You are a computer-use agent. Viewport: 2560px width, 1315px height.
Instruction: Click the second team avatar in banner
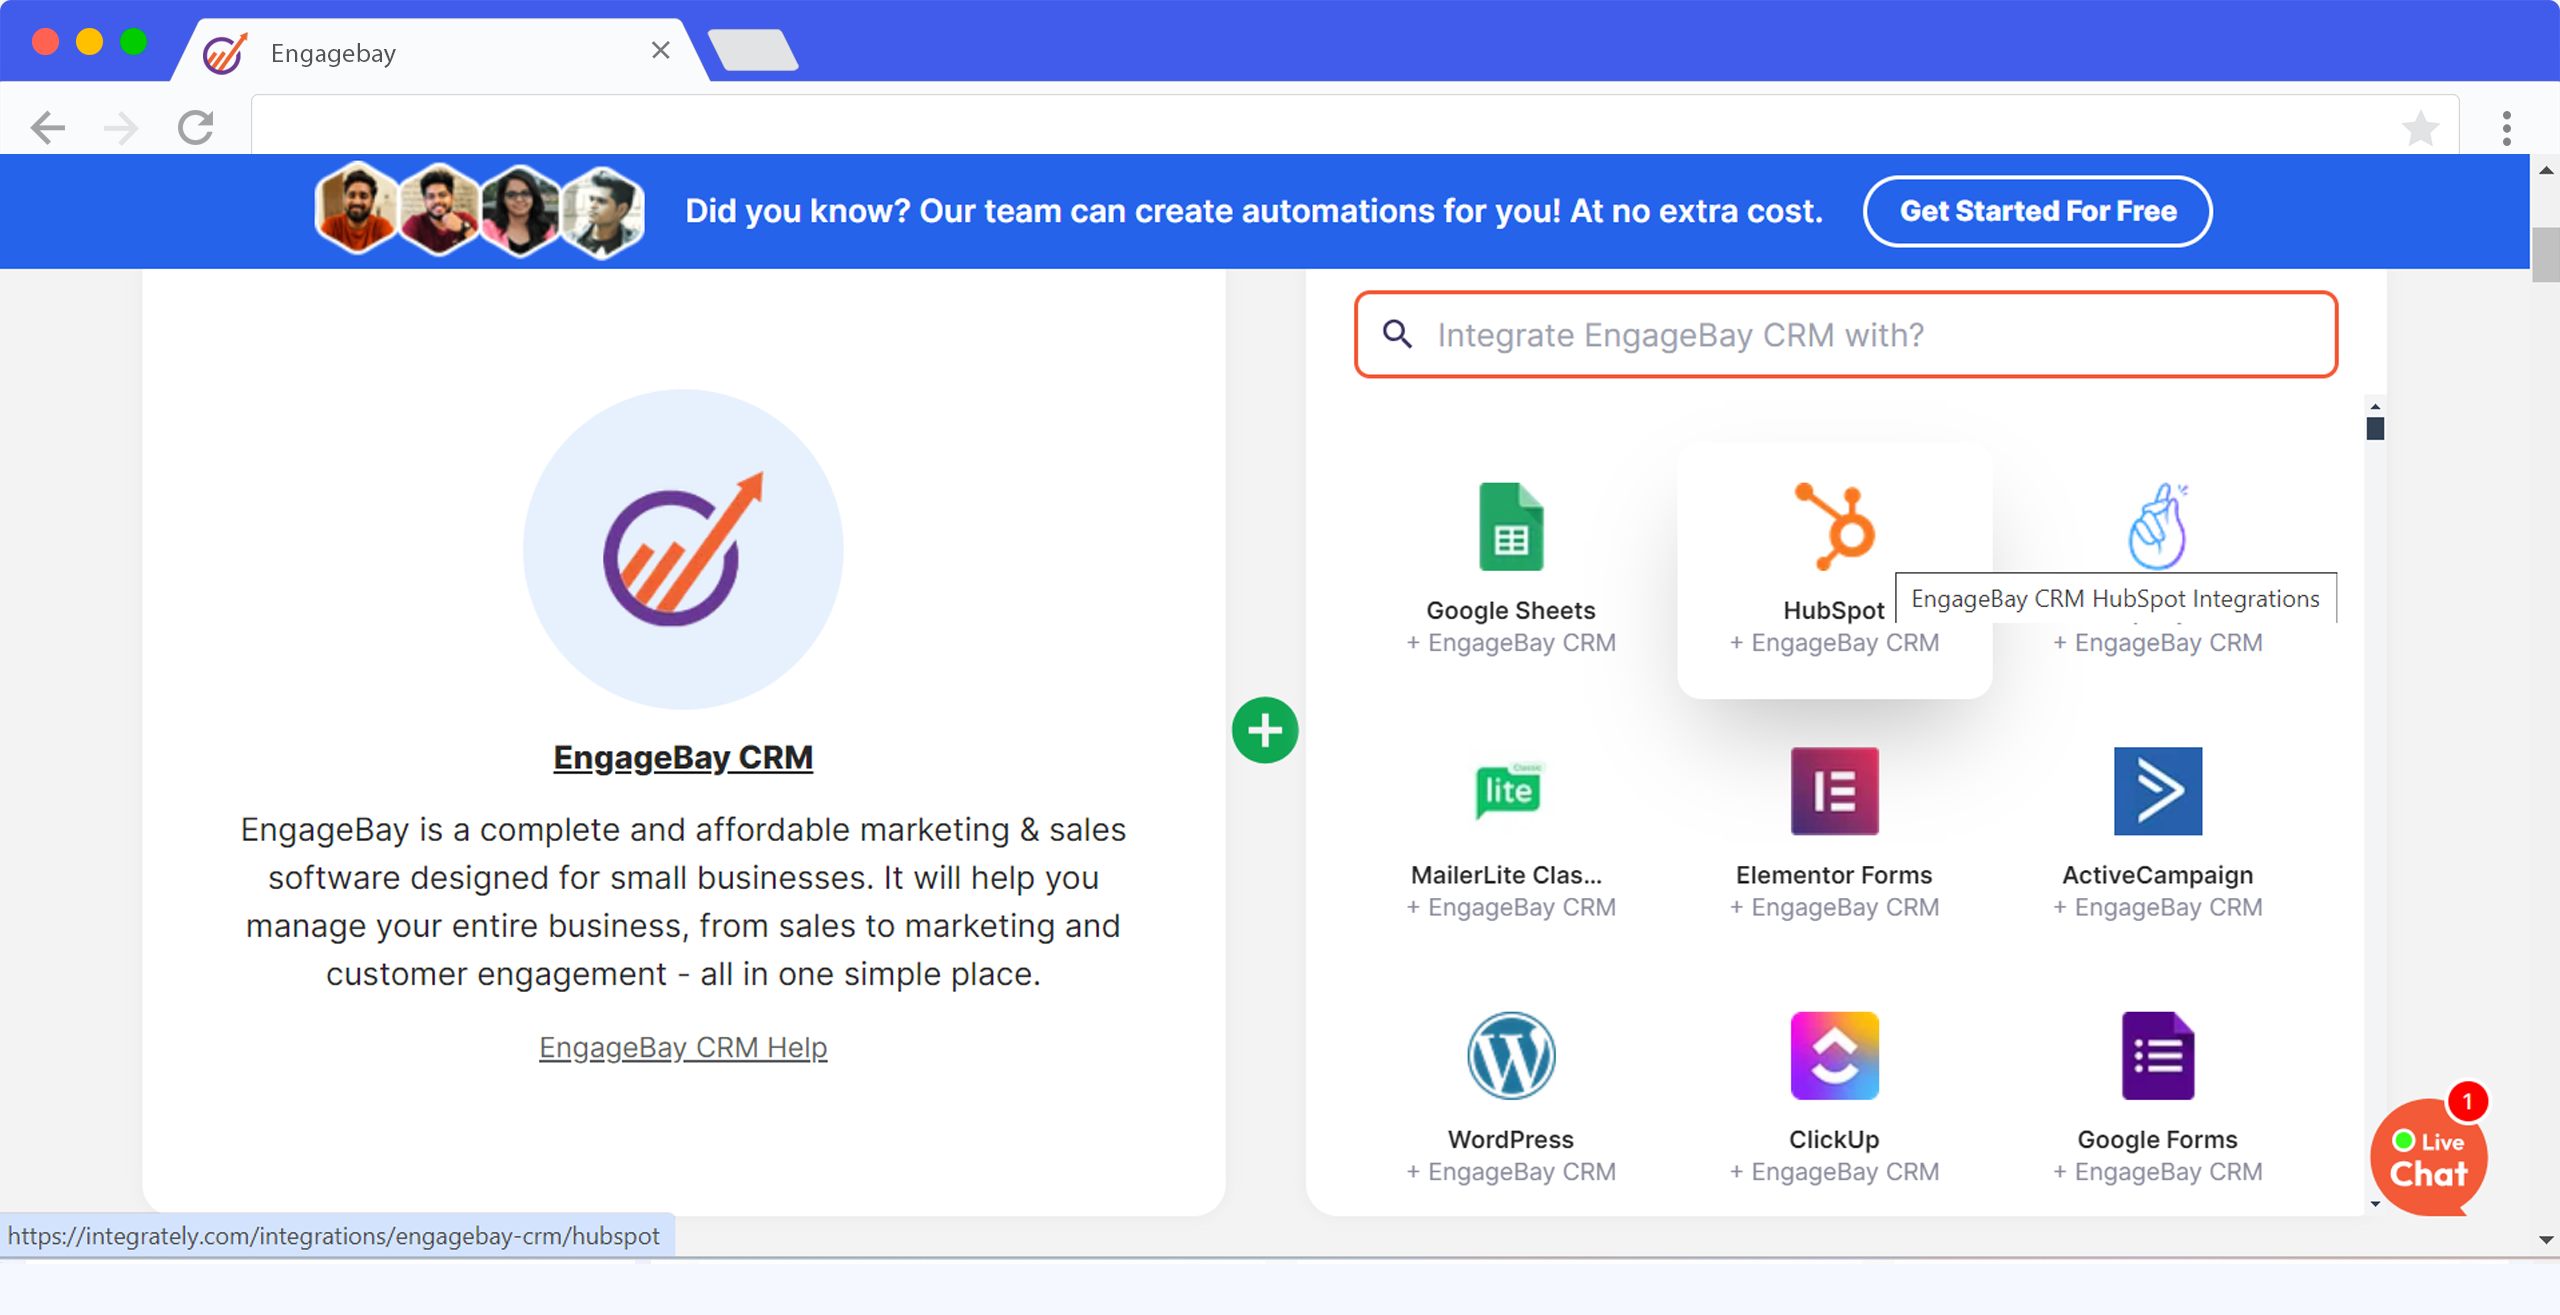438,209
